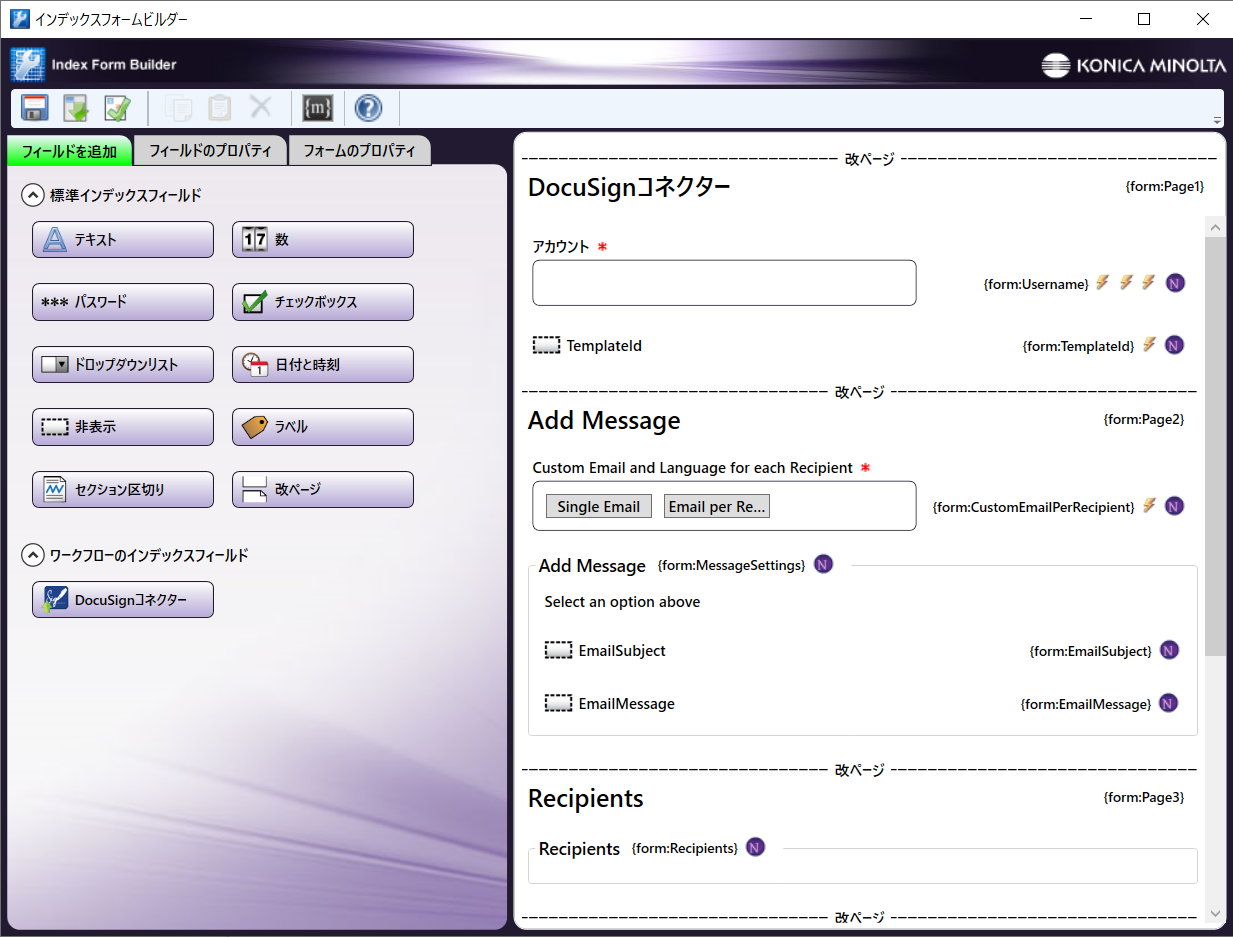This screenshot has width=1233, height=937.
Task: Click the TemplateId field name
Action: coord(604,345)
